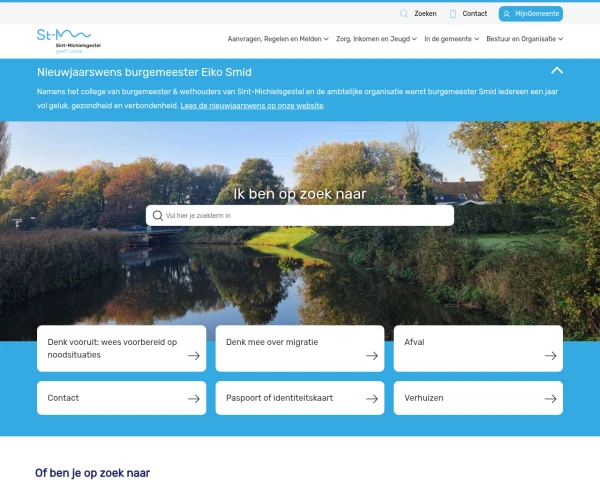Click the 'Of ben je op zoek naar' heading
The height and width of the screenshot is (480, 600).
[93, 473]
